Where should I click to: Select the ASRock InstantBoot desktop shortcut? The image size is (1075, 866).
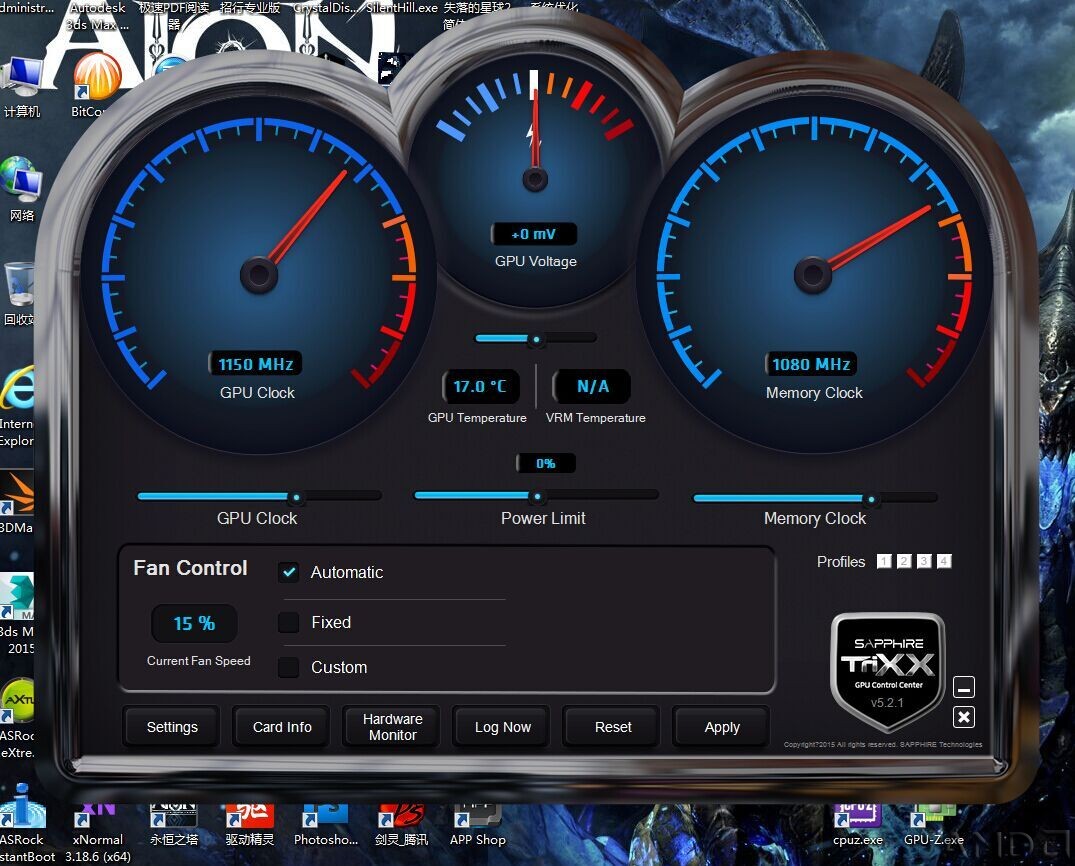click(25, 823)
